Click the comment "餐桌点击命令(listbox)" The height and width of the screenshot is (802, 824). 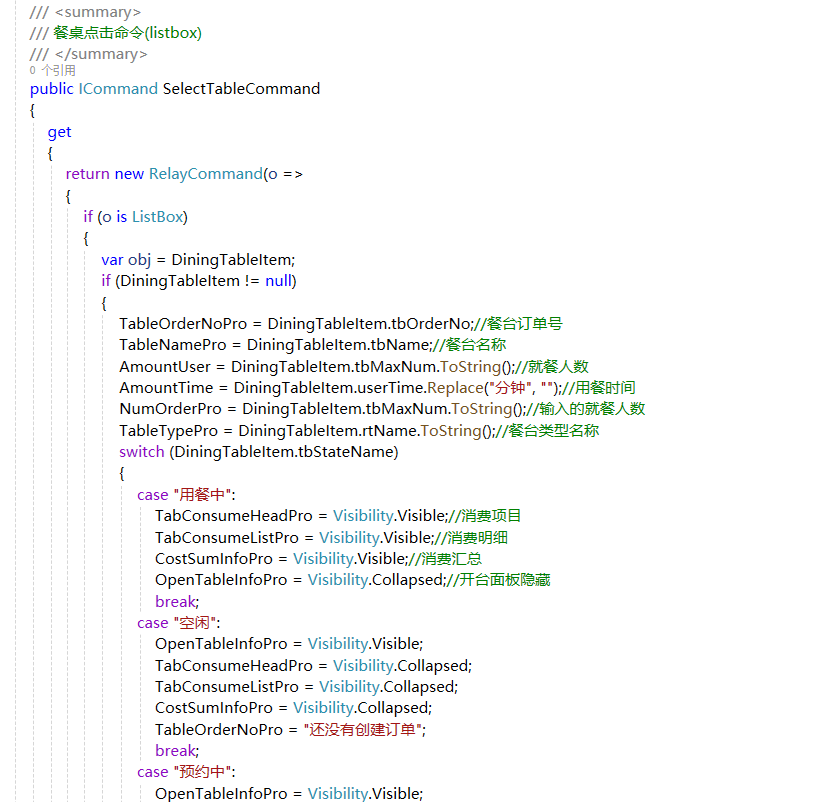point(127,33)
